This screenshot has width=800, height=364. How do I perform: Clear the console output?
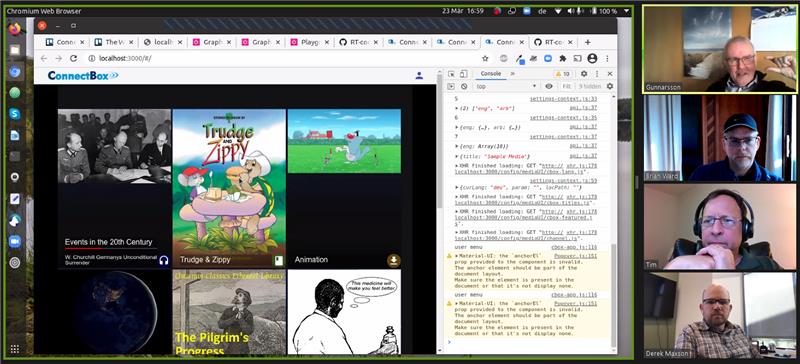point(464,86)
